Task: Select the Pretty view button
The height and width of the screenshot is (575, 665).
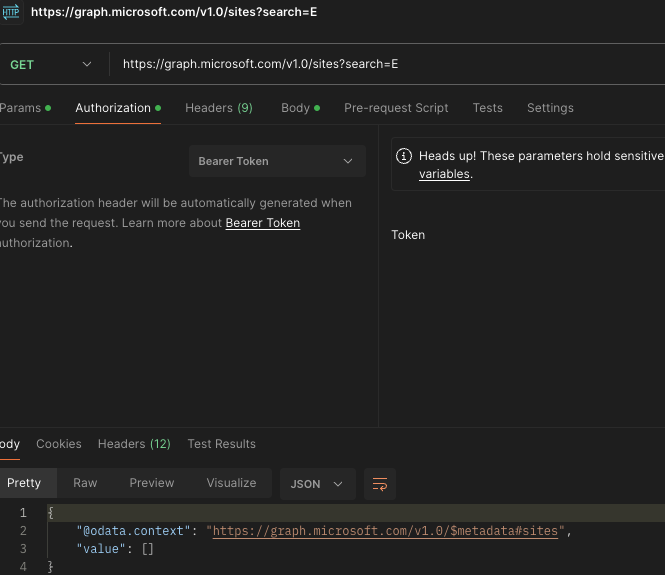Action: (28, 483)
